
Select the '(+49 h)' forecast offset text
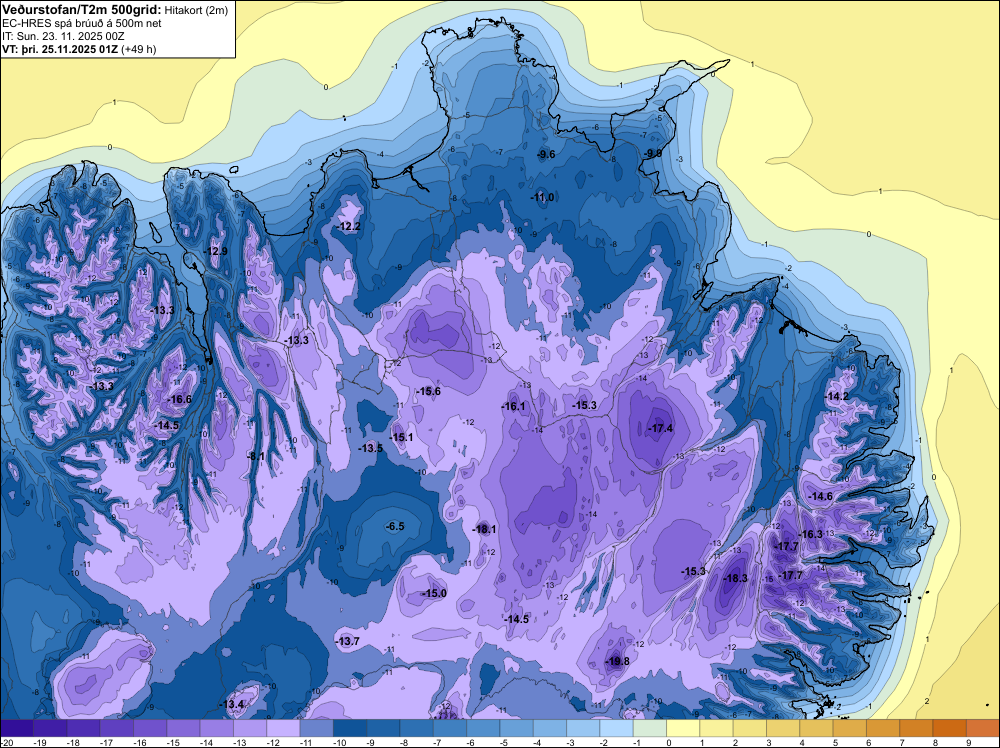pyautogui.click(x=140, y=48)
